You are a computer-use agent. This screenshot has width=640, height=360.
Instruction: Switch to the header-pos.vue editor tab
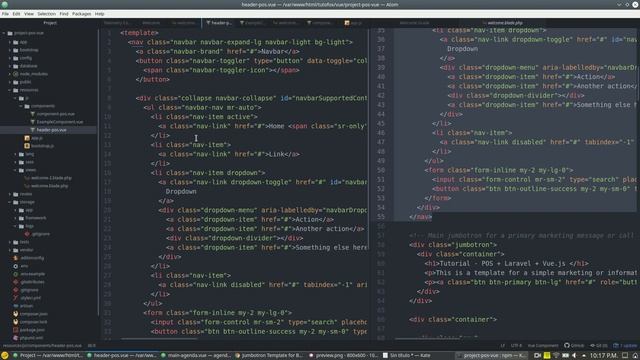click(219, 23)
